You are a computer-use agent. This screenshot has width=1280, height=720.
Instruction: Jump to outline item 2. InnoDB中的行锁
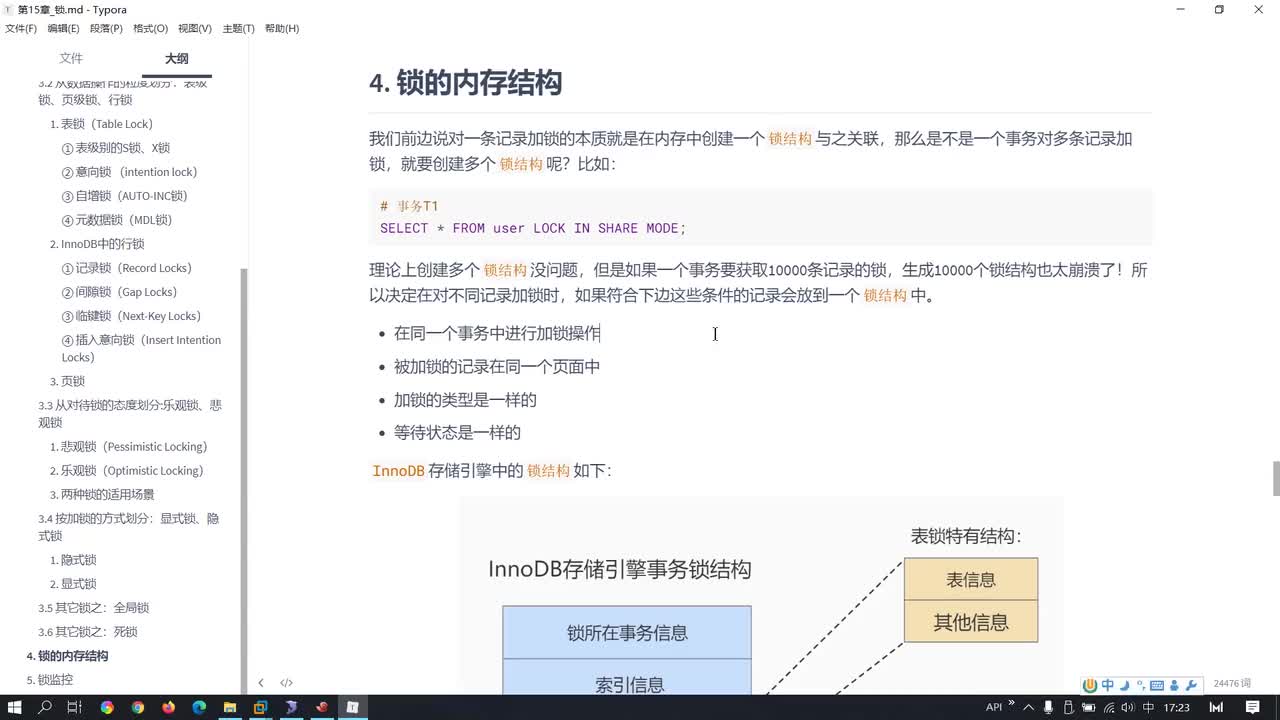[x=97, y=244]
